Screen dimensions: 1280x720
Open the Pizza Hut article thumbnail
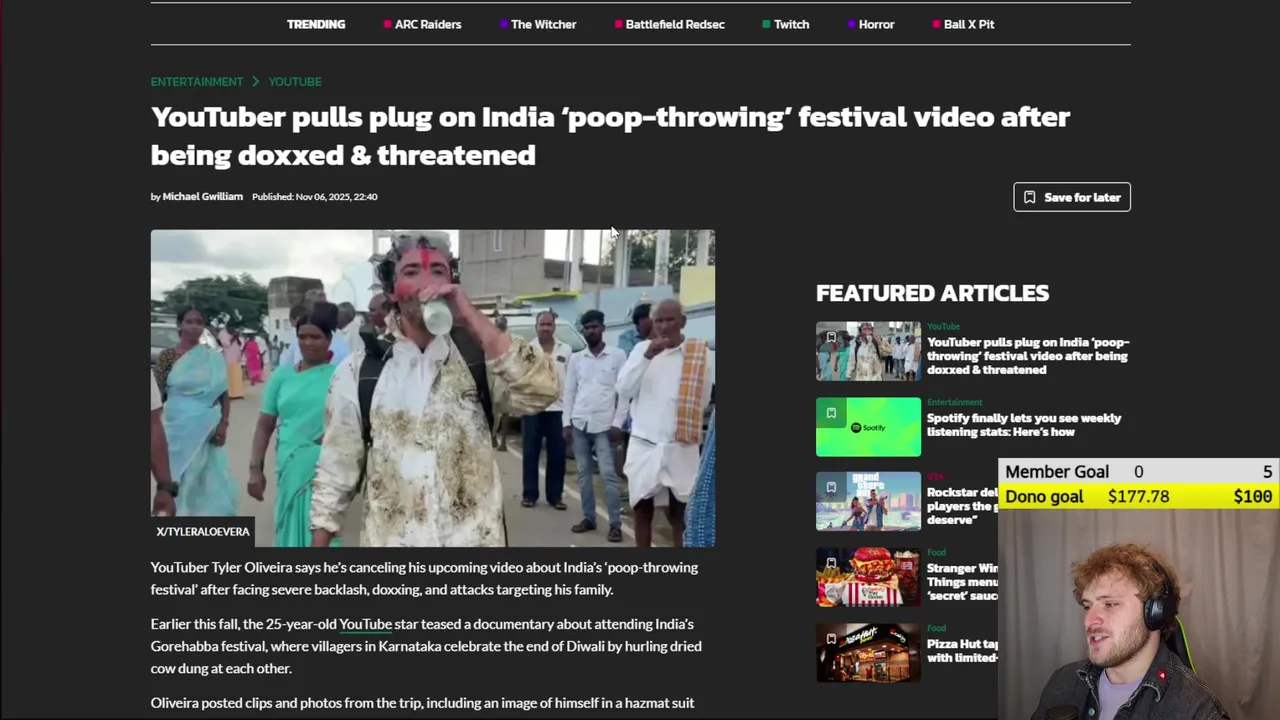coord(868,653)
